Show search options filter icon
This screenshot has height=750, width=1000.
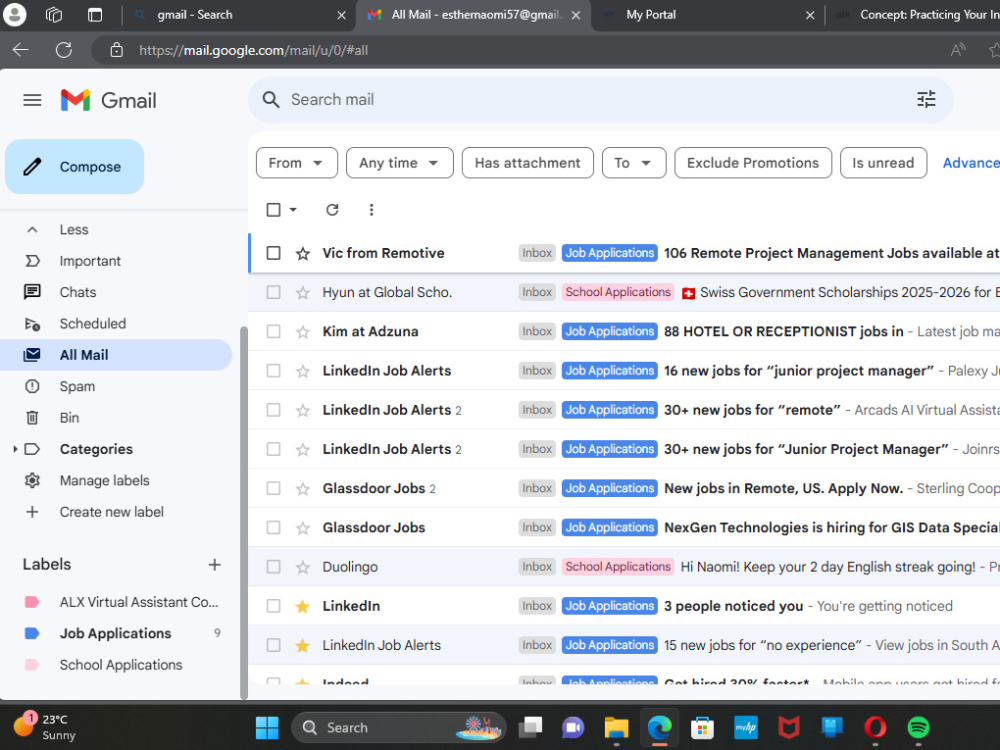[926, 99]
